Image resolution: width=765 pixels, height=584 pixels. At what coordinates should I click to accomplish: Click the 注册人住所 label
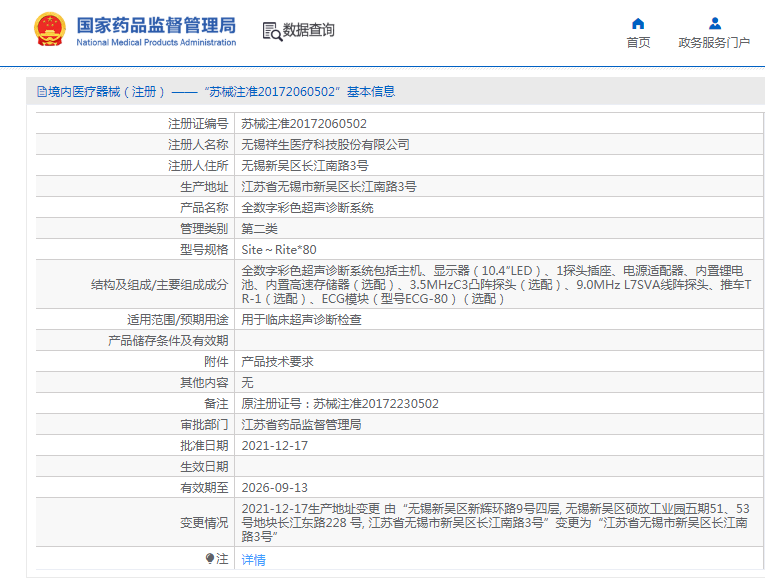[x=198, y=166]
